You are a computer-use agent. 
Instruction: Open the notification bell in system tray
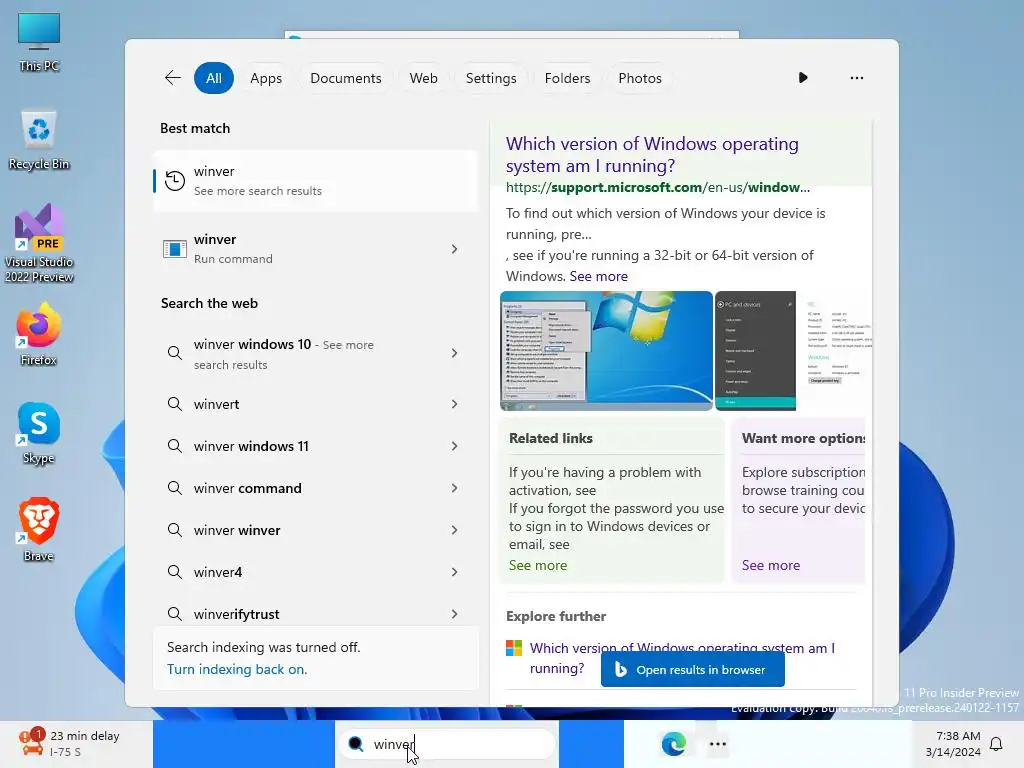pos(996,744)
